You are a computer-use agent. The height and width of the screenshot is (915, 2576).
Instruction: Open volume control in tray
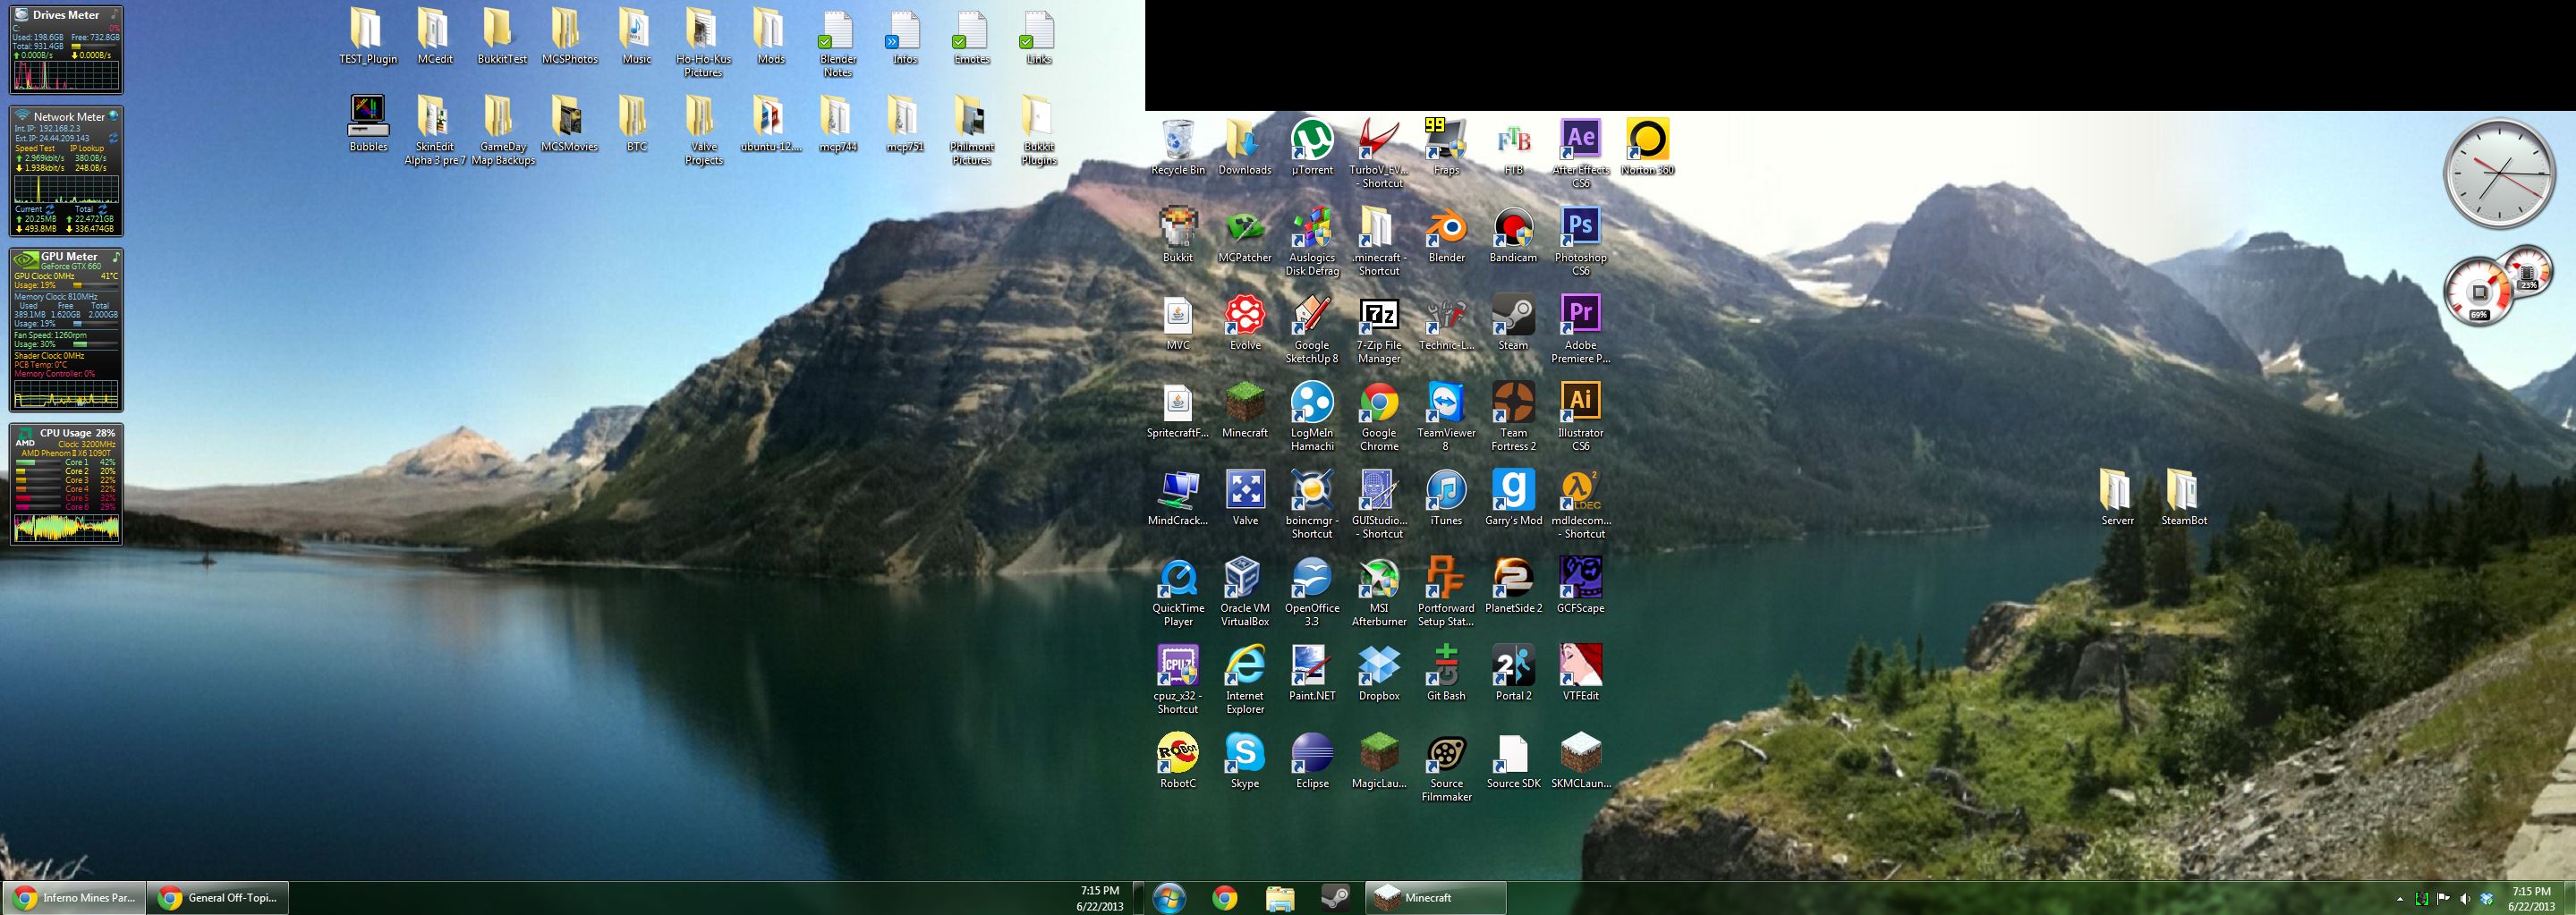click(2464, 899)
